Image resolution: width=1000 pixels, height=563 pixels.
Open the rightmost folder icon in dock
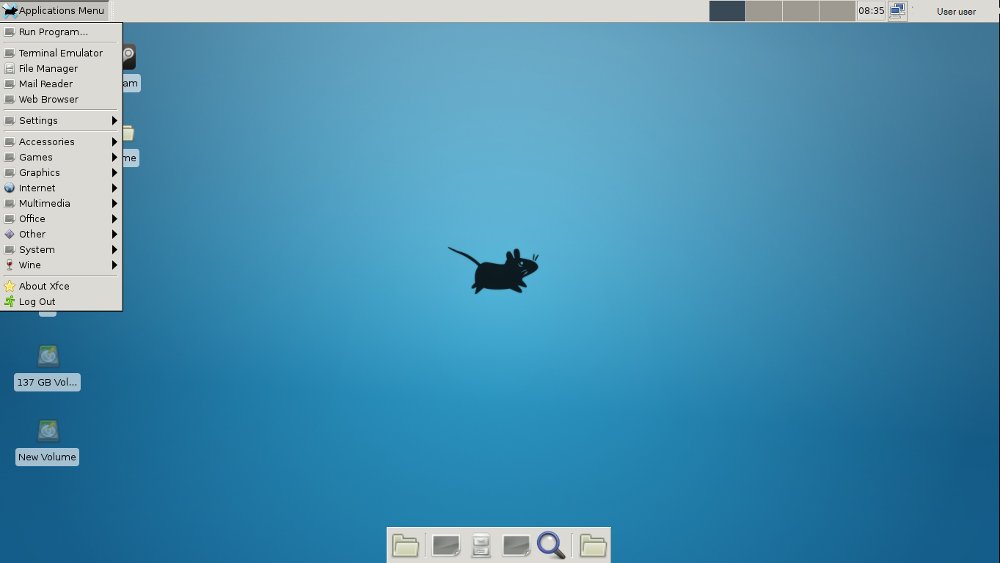pos(593,546)
